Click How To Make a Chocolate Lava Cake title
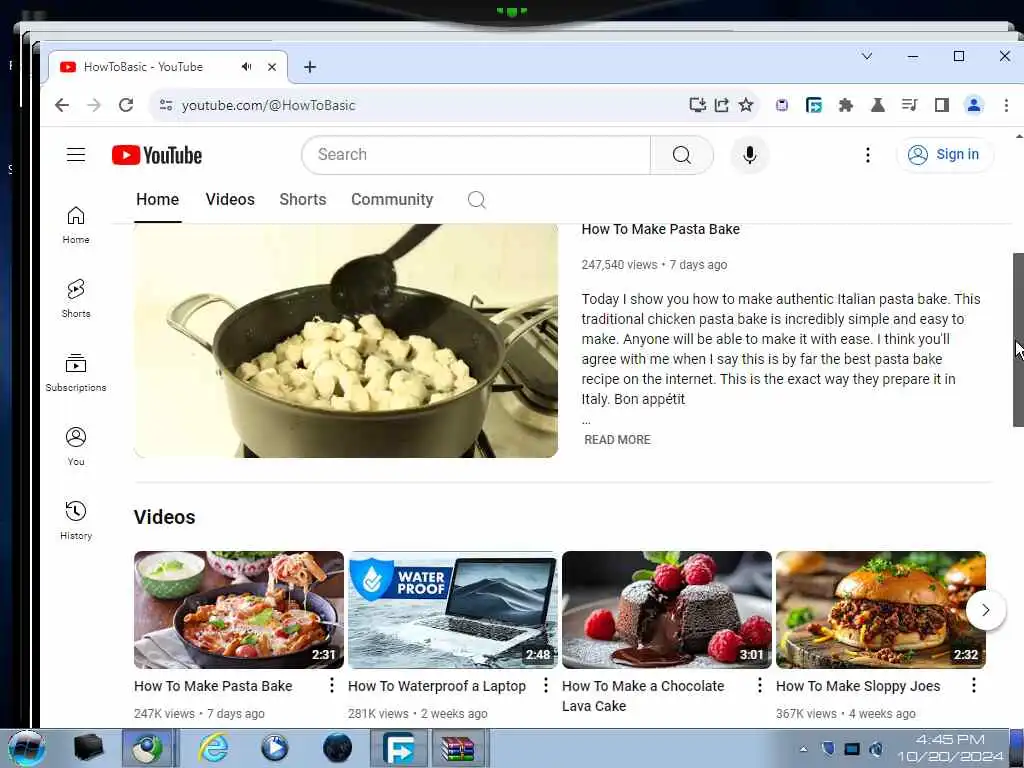1024x768 pixels. coord(643,696)
